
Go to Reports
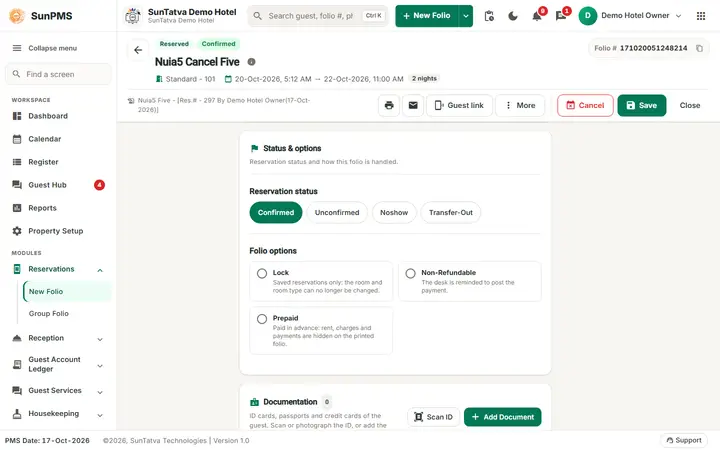point(42,208)
